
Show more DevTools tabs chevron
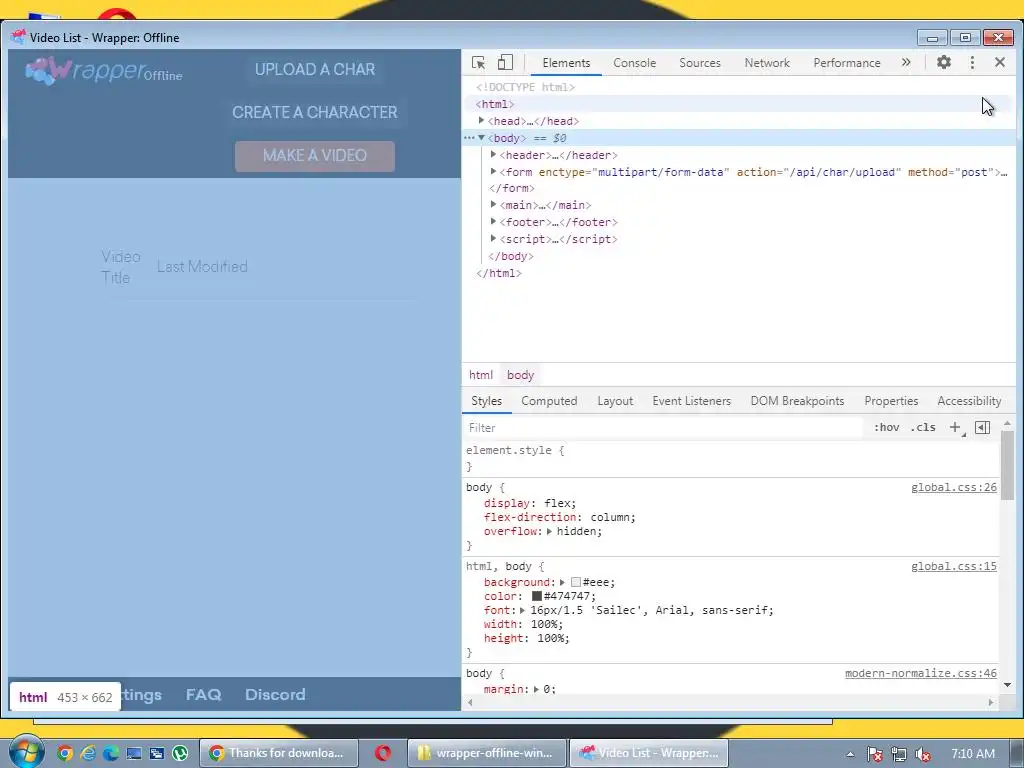click(x=906, y=63)
